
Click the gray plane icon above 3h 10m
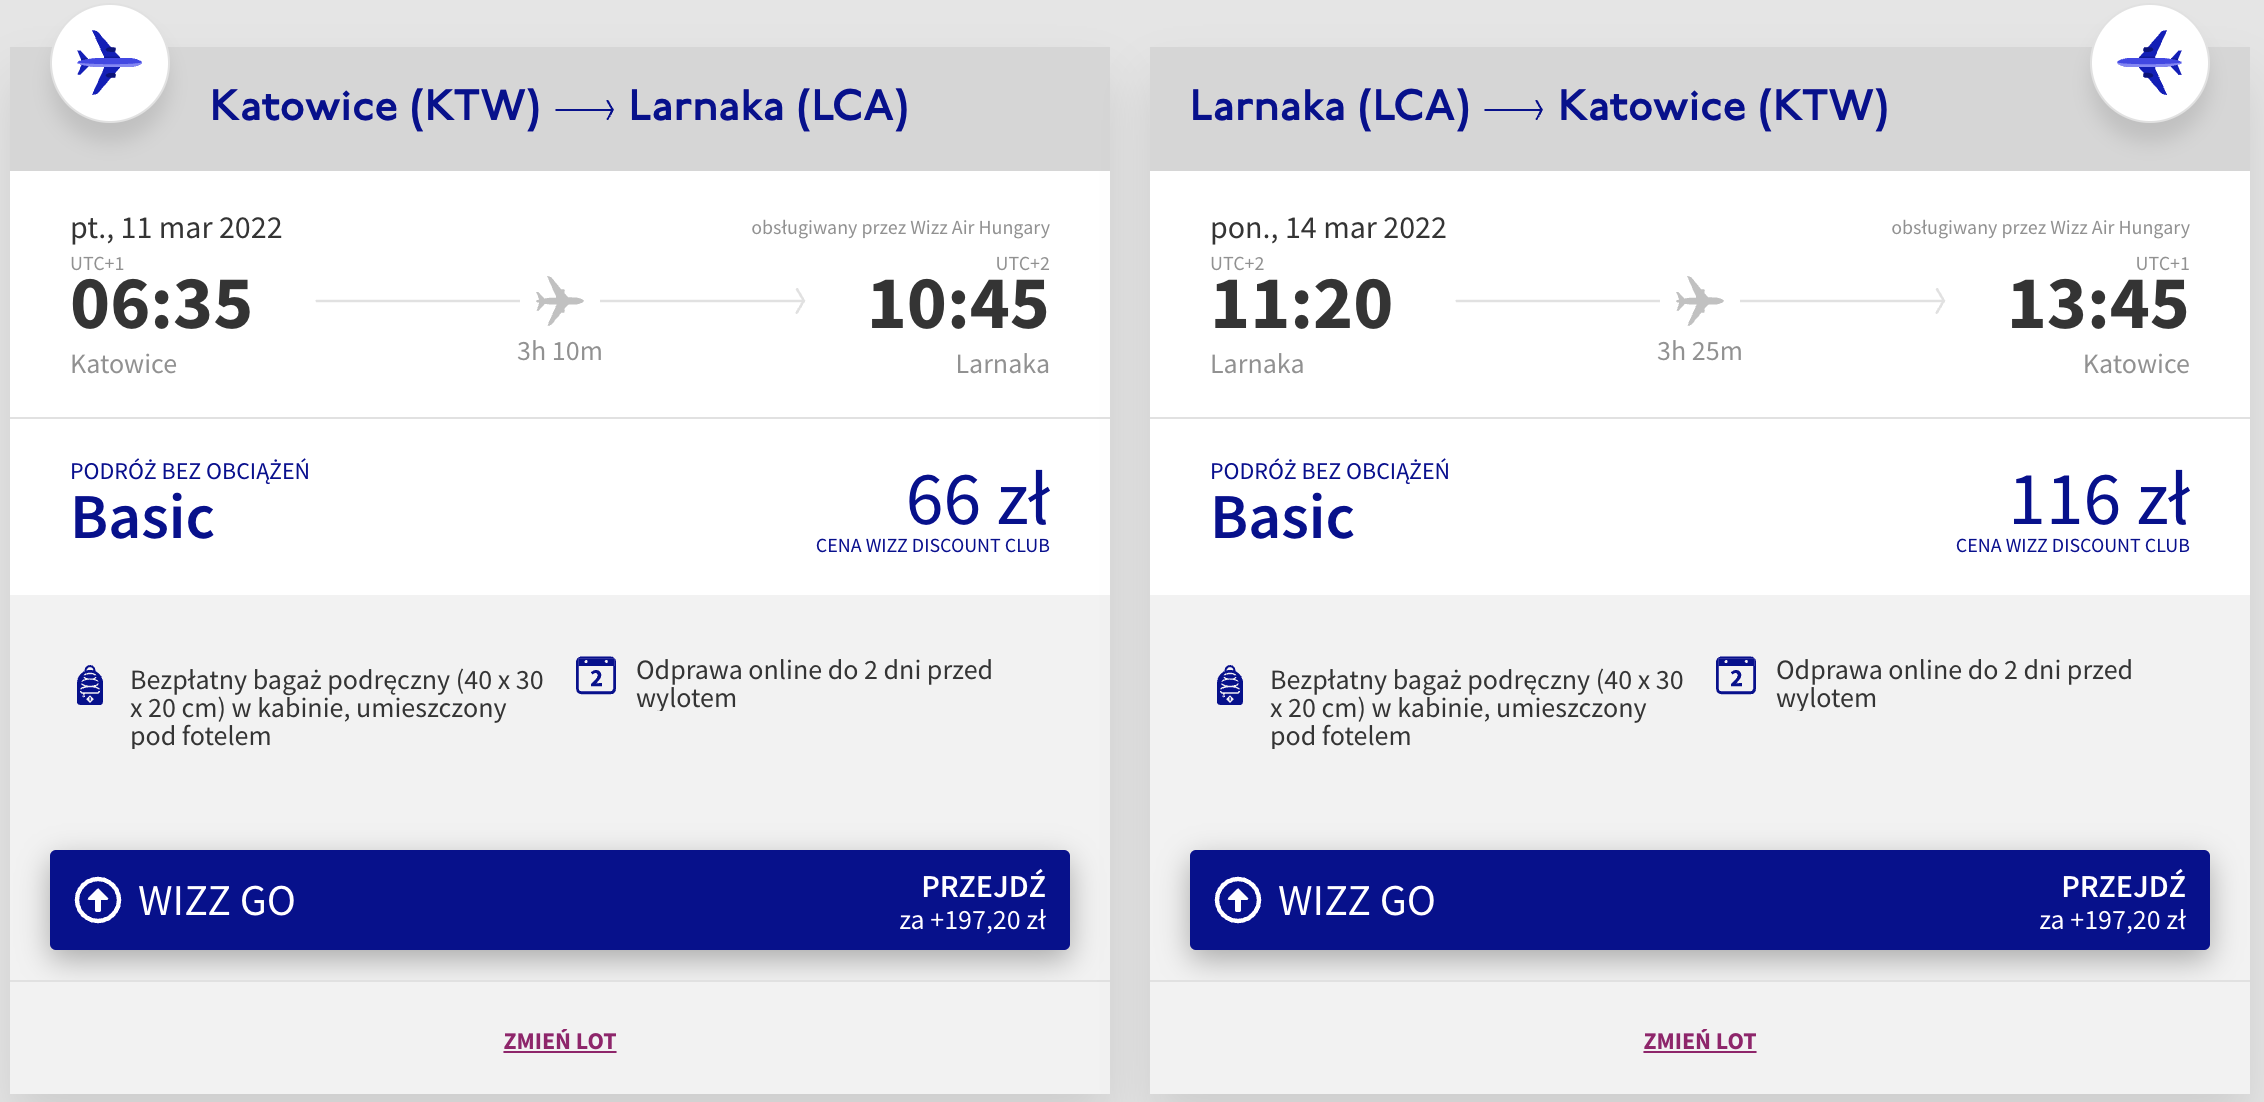[559, 300]
